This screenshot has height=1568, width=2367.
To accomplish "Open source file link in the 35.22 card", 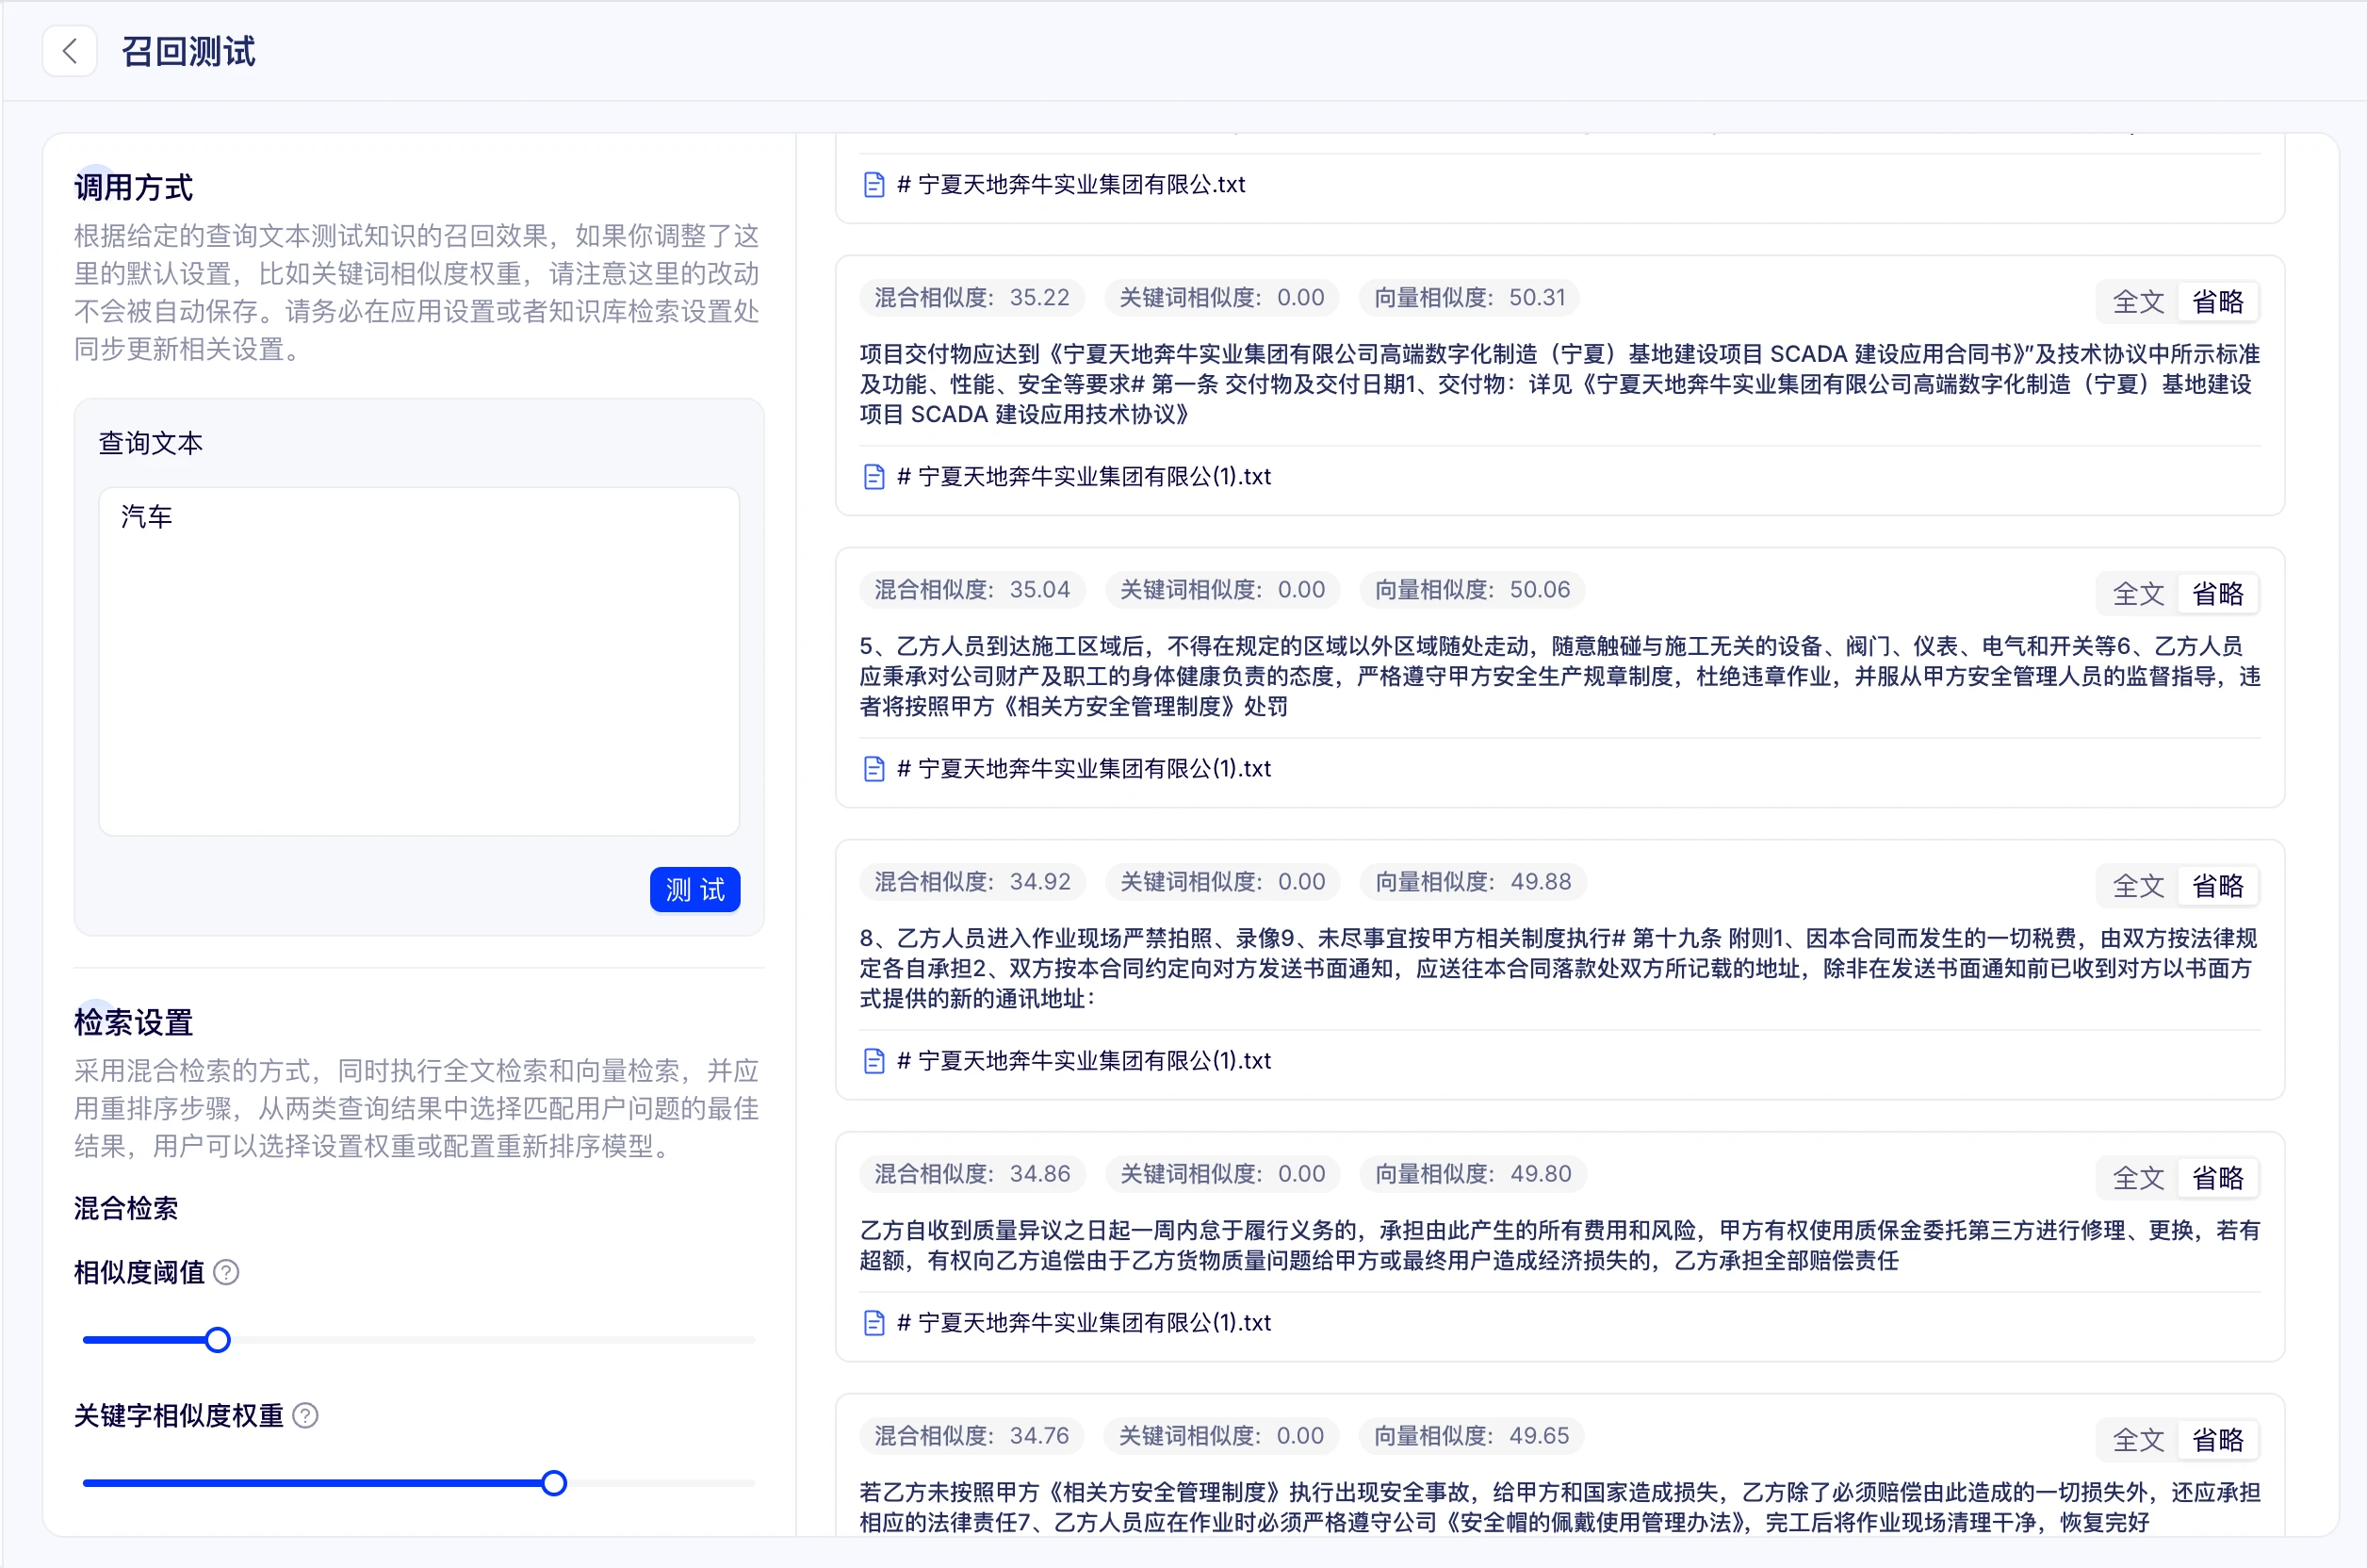I will coord(1084,477).
